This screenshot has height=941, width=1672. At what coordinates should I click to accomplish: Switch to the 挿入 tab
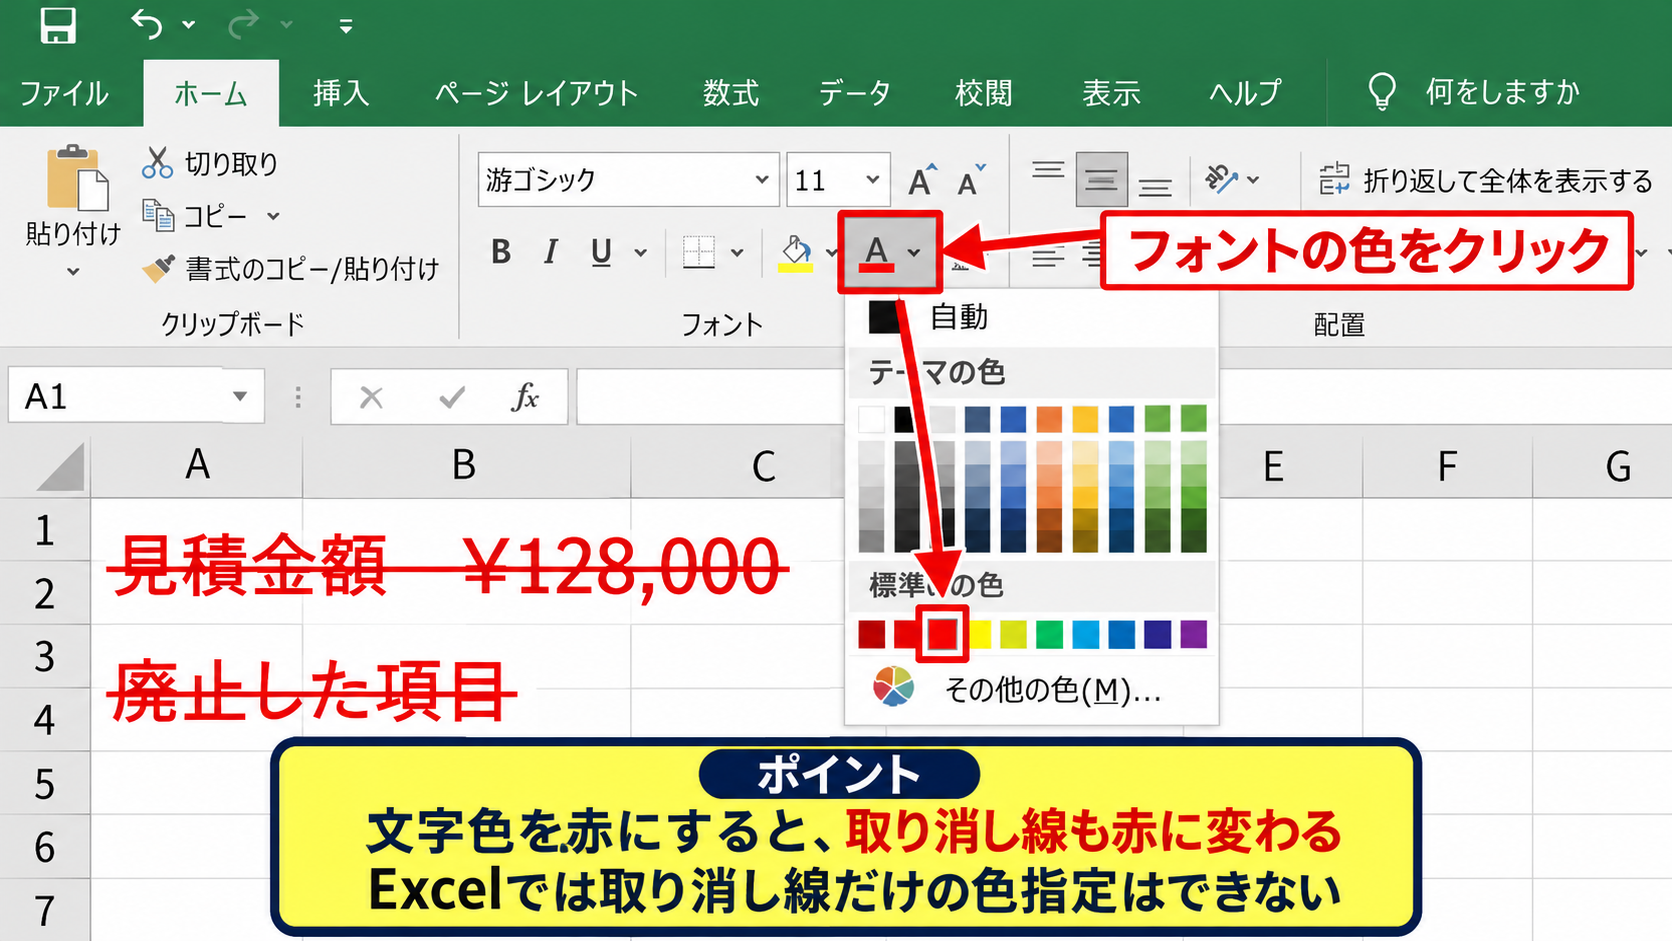coord(341,93)
